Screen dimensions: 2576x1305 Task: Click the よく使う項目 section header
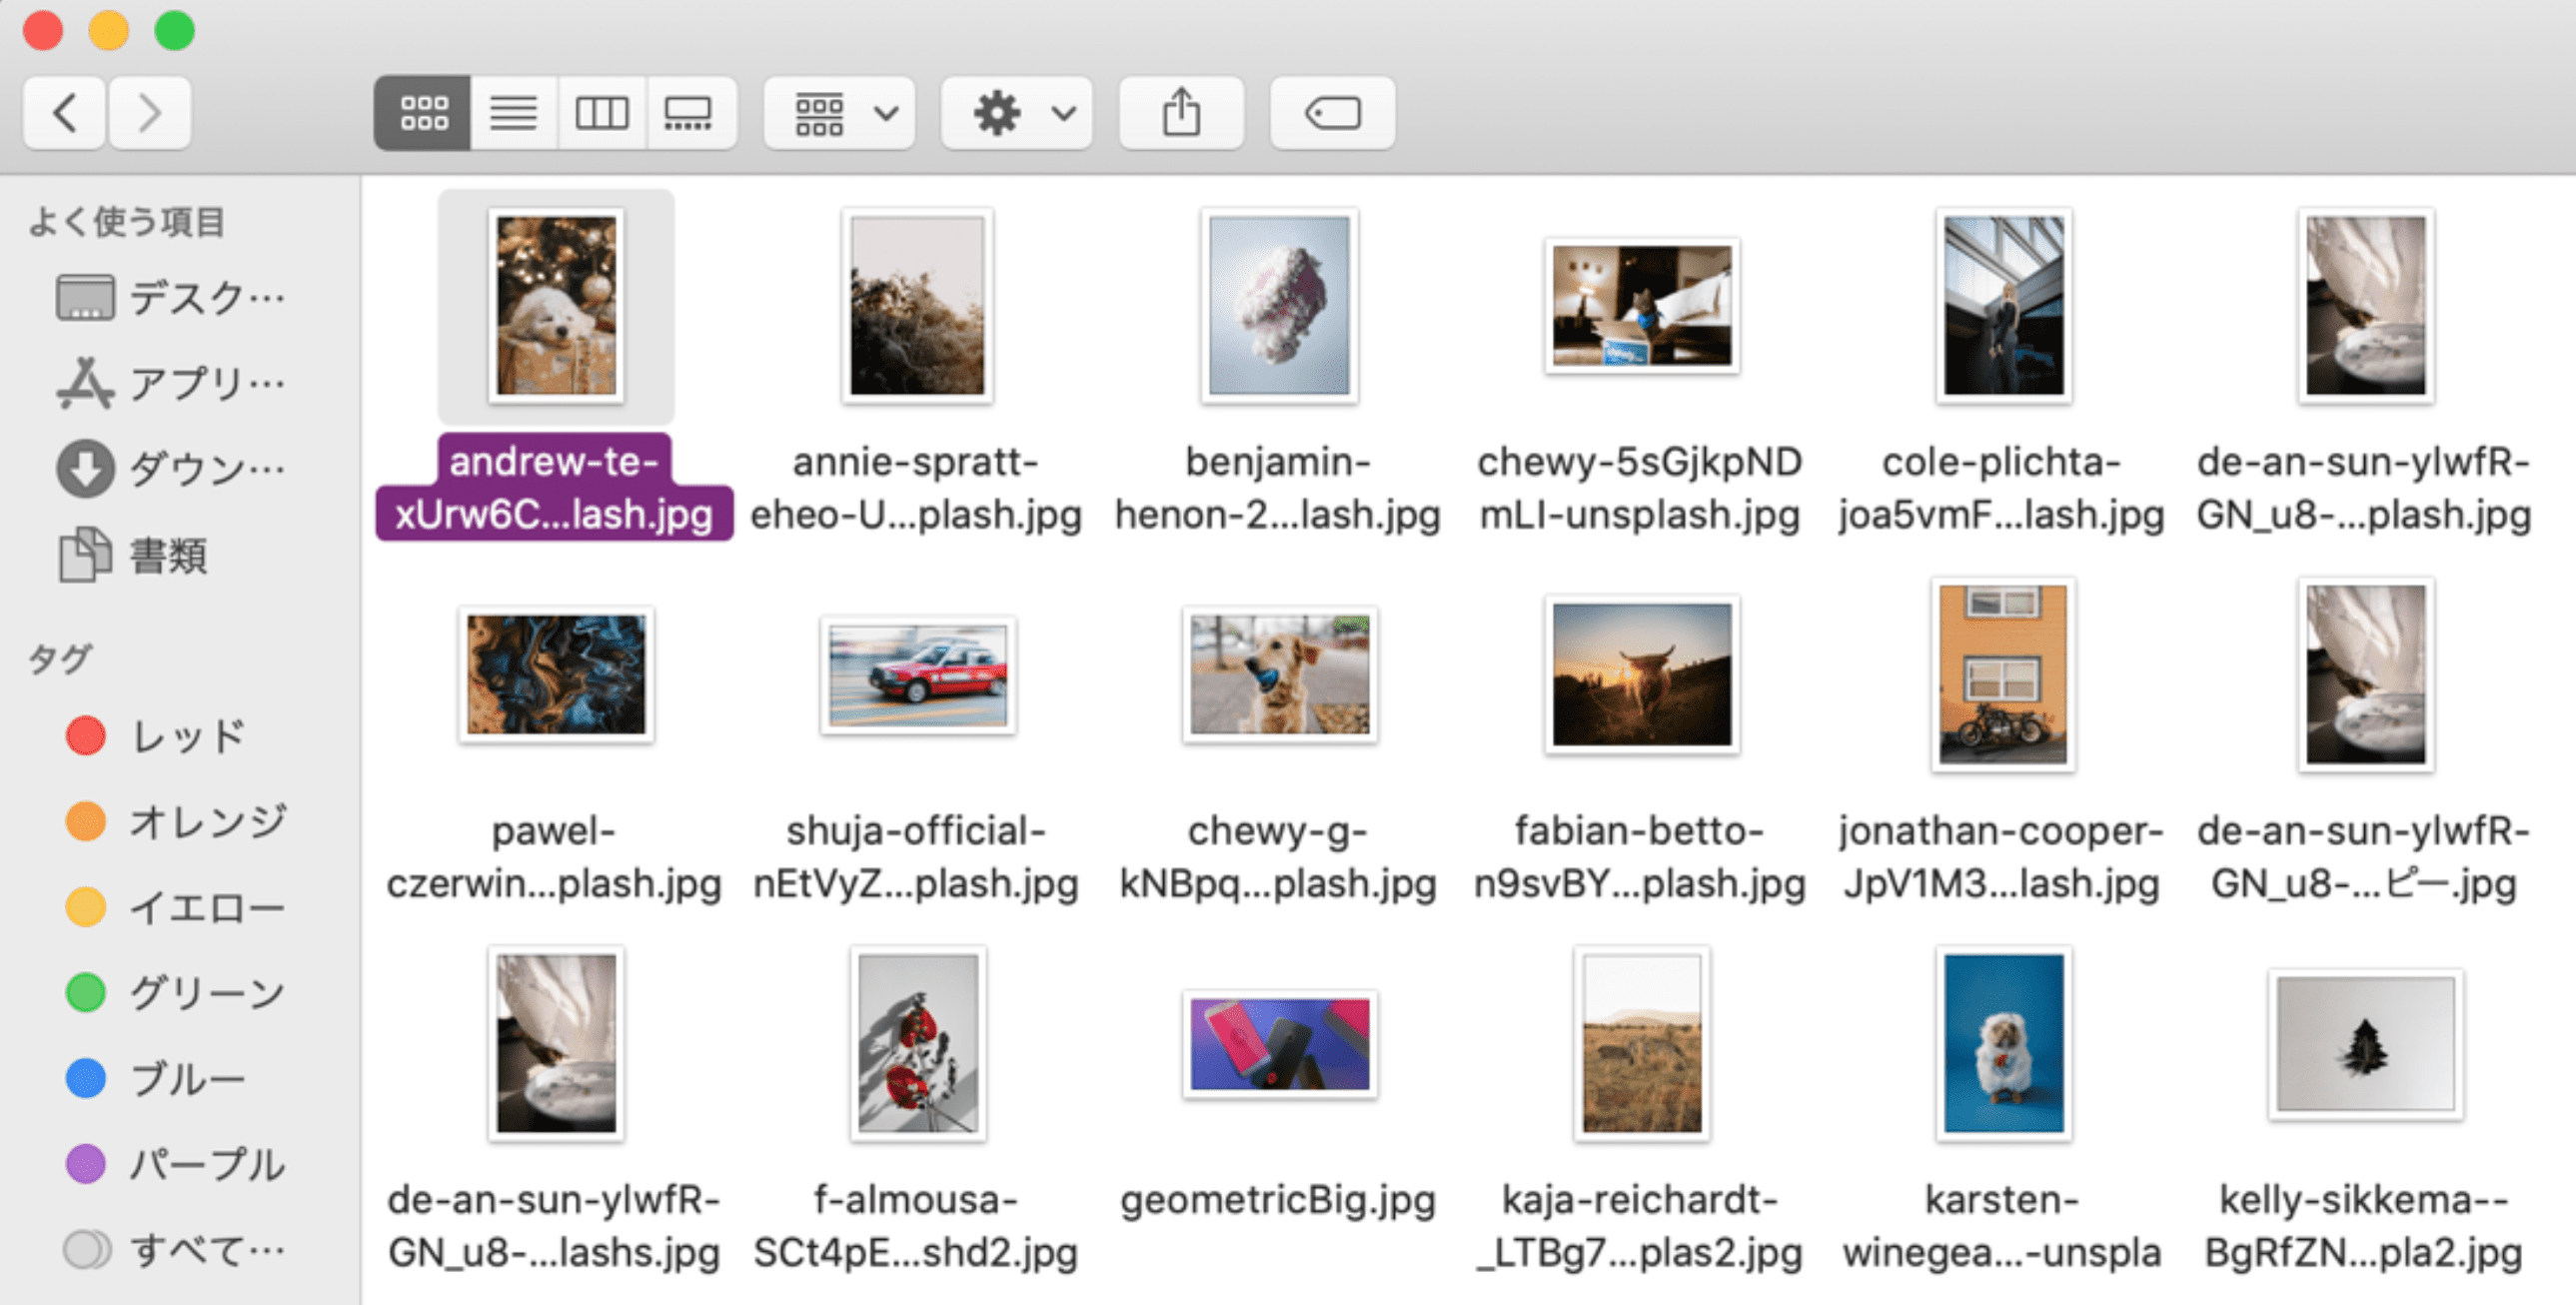click(x=127, y=222)
